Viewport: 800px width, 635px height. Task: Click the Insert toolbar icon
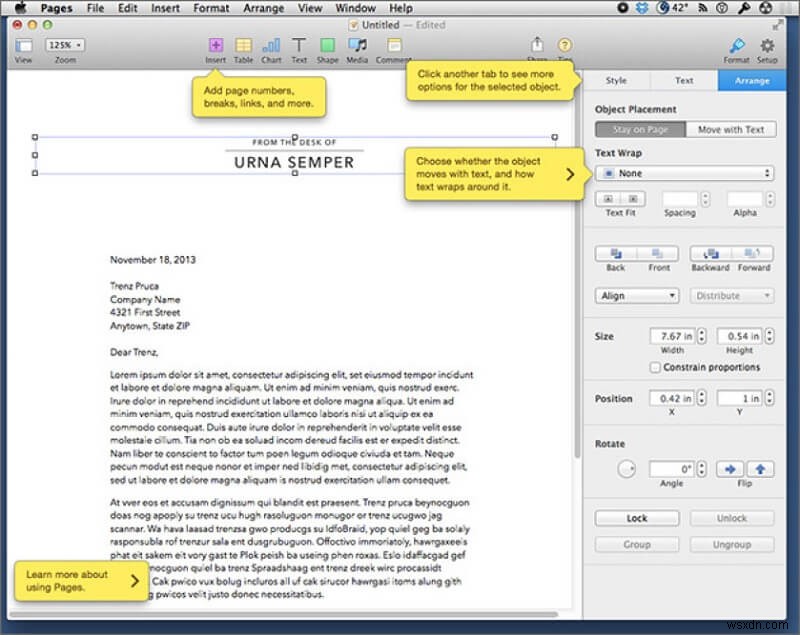click(215, 46)
